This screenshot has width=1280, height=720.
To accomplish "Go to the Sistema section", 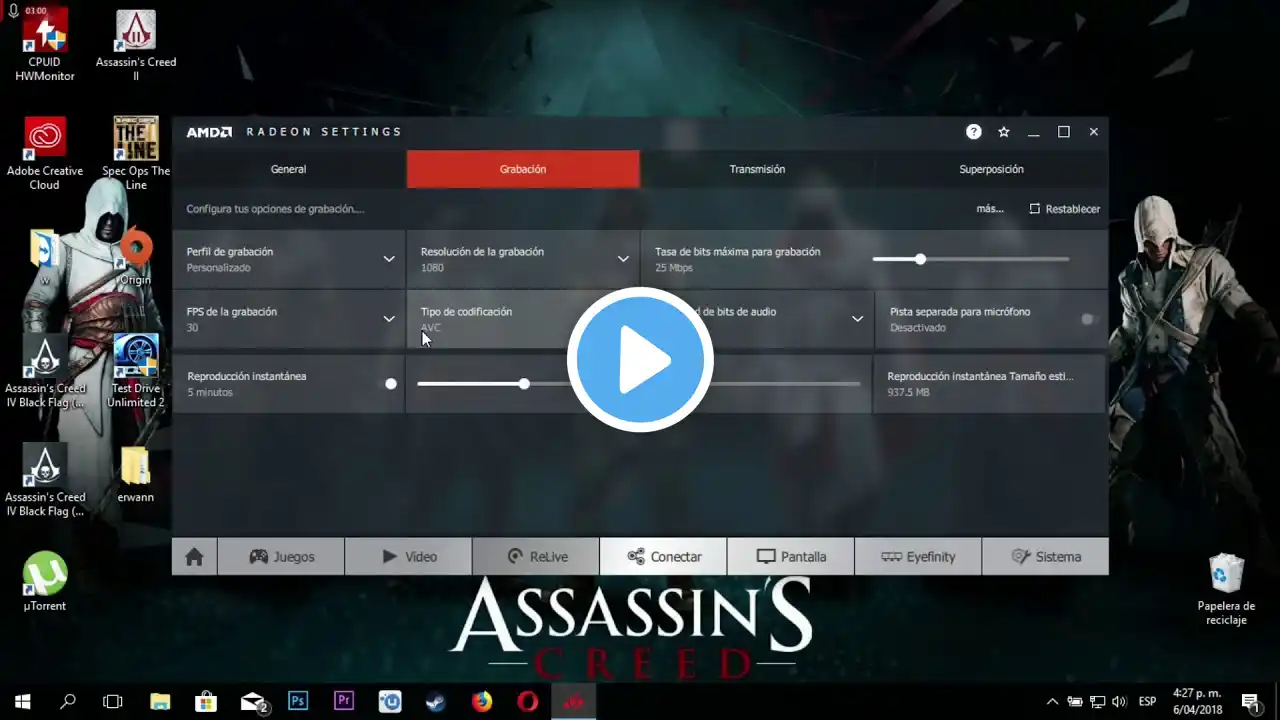I will tap(1045, 557).
